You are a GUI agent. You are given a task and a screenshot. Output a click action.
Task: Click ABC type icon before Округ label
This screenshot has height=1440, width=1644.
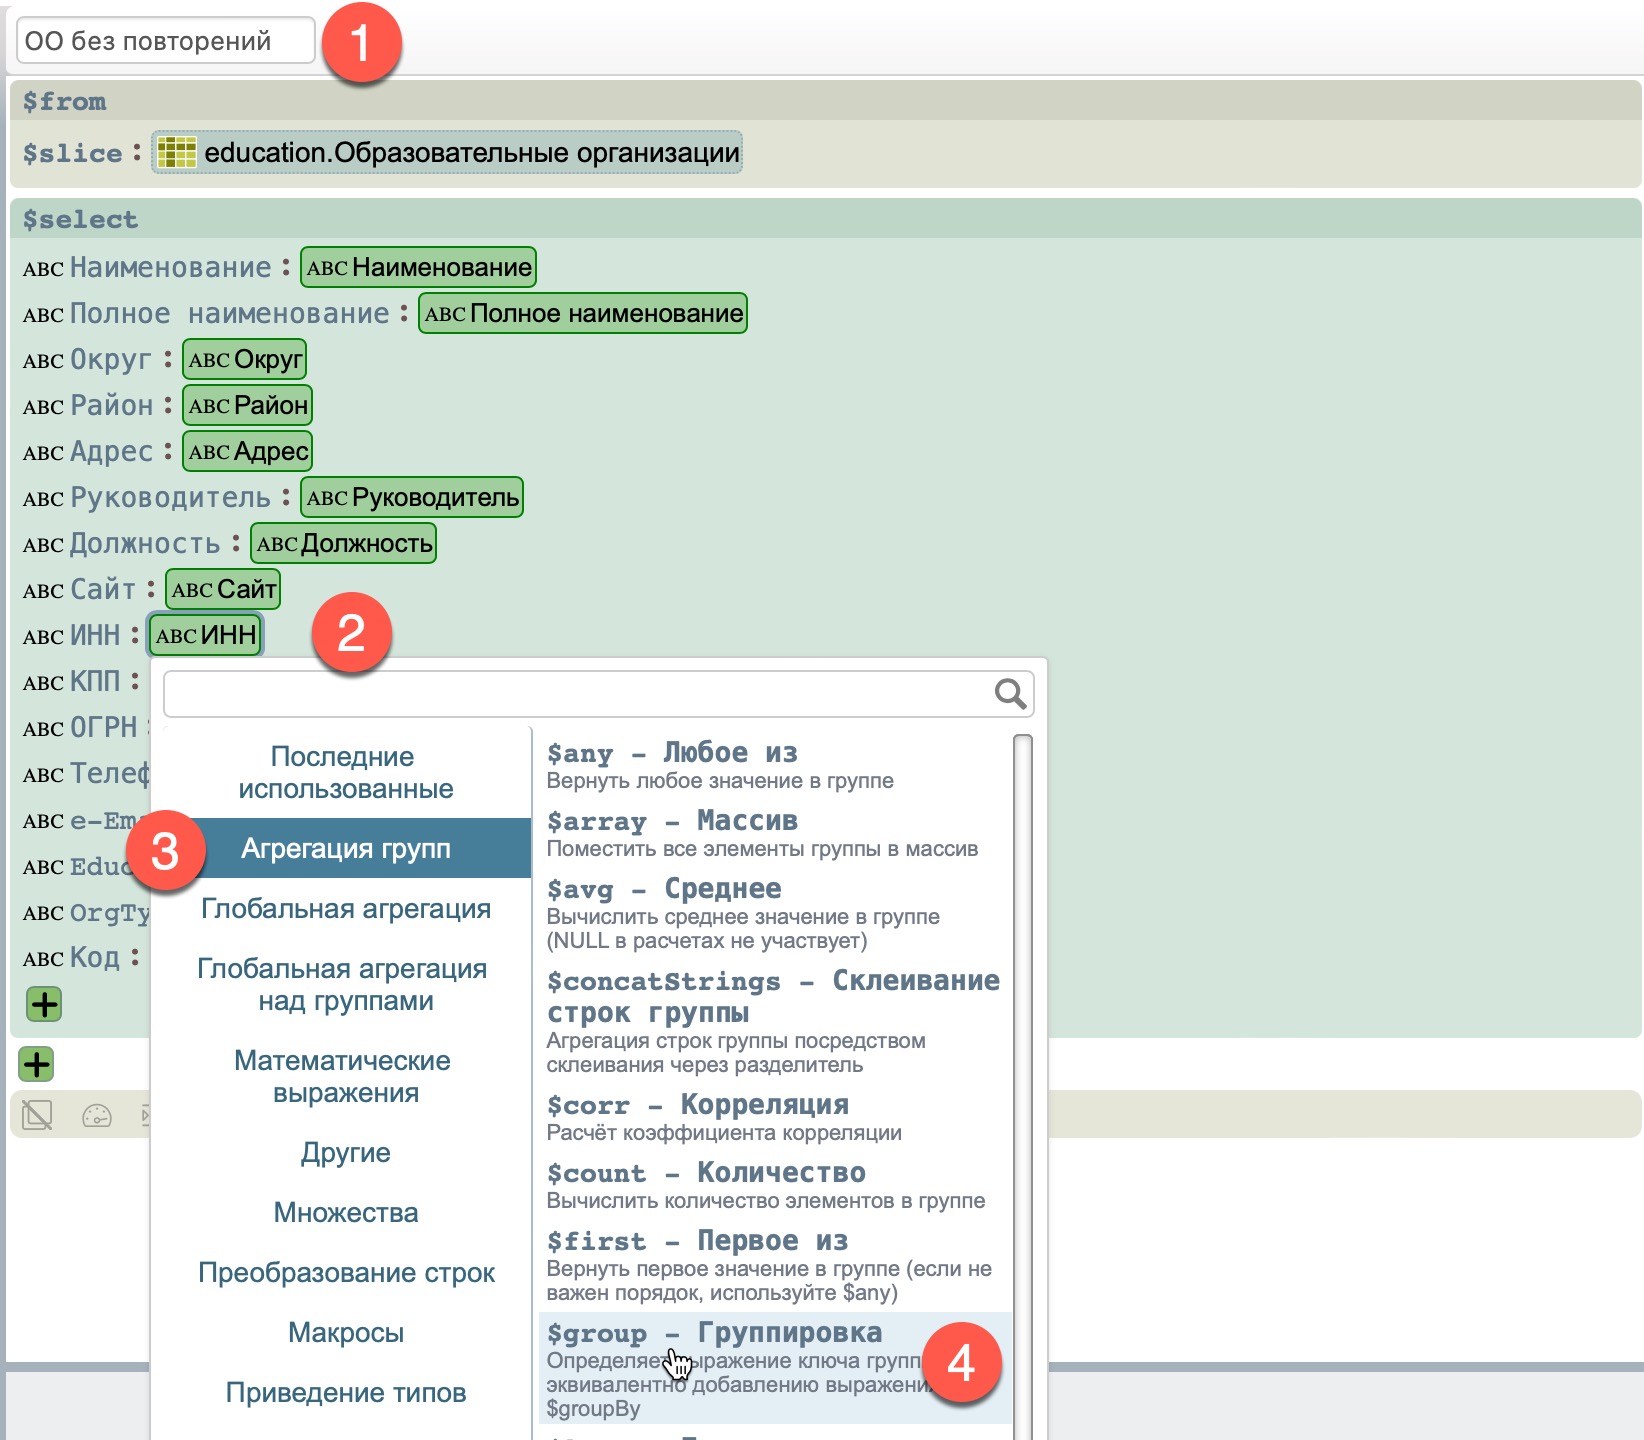(x=43, y=361)
